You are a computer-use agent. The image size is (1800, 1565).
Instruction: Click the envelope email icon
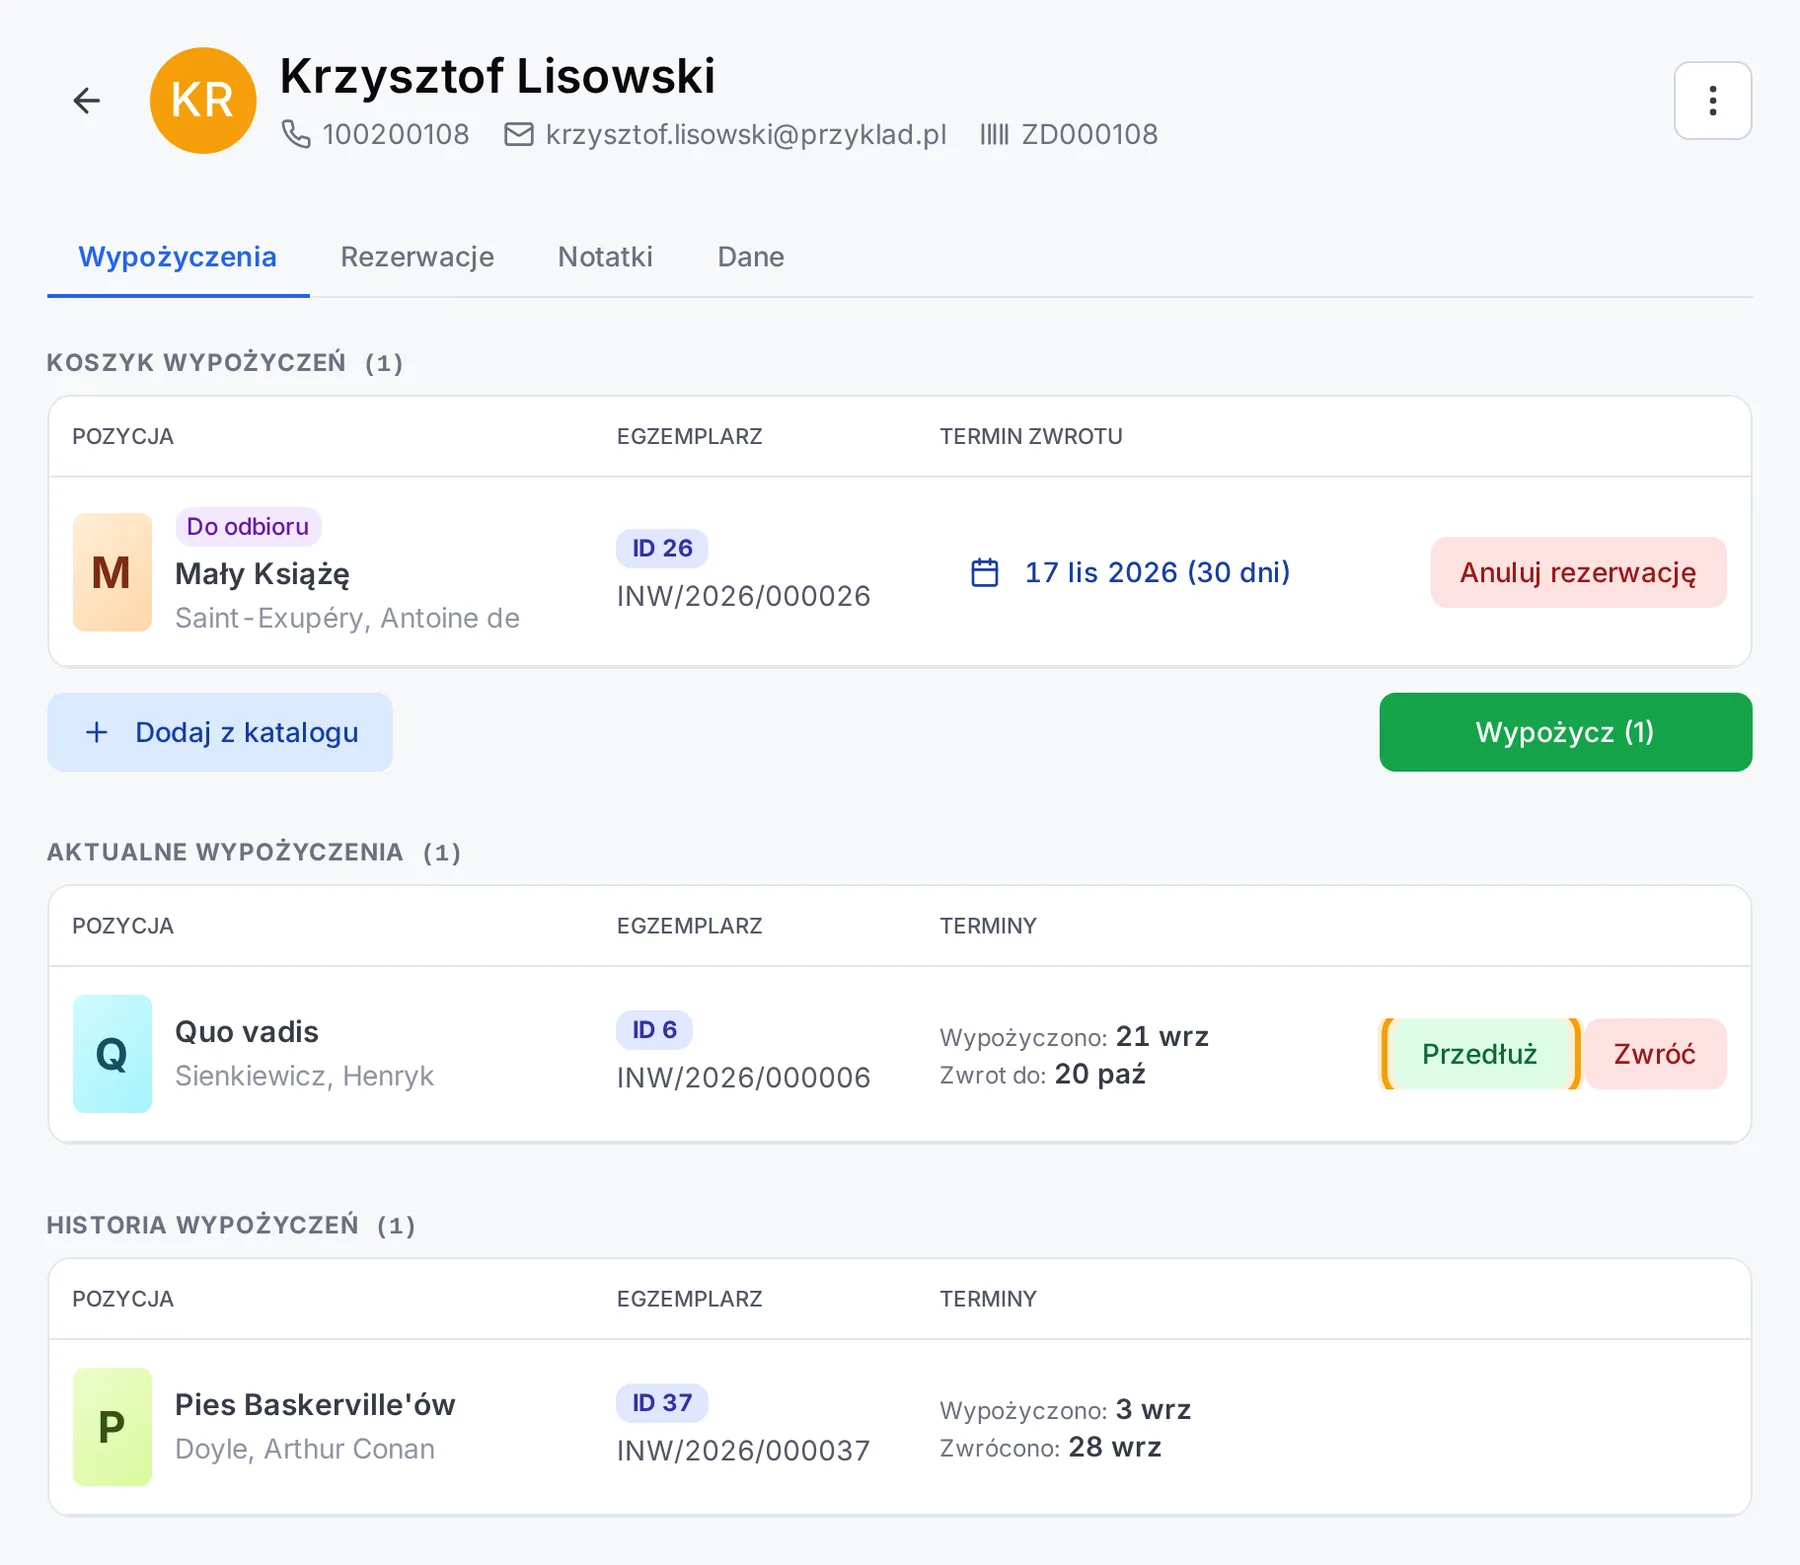[x=518, y=134]
